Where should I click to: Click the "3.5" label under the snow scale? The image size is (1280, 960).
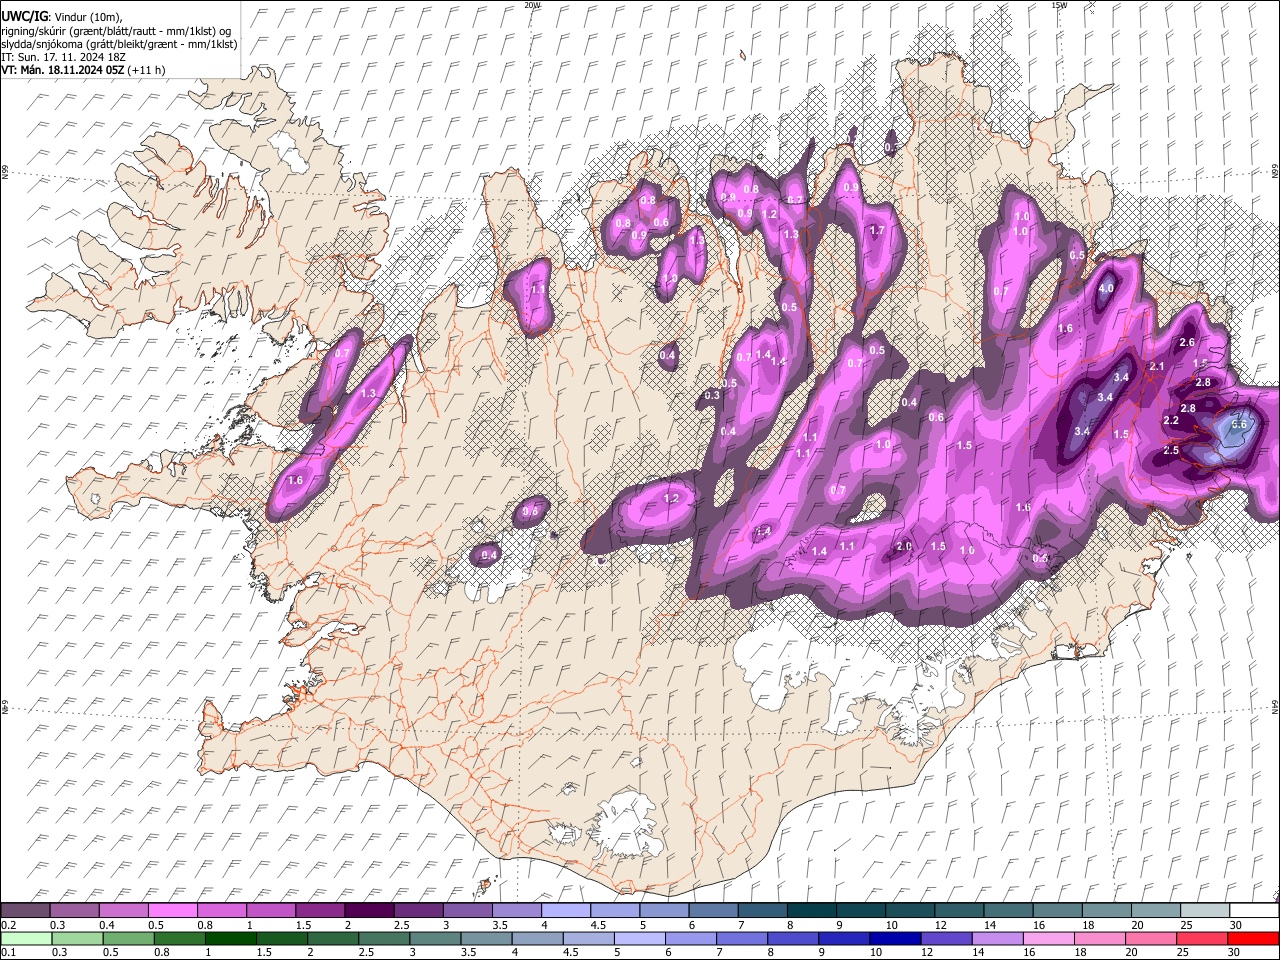point(499,925)
